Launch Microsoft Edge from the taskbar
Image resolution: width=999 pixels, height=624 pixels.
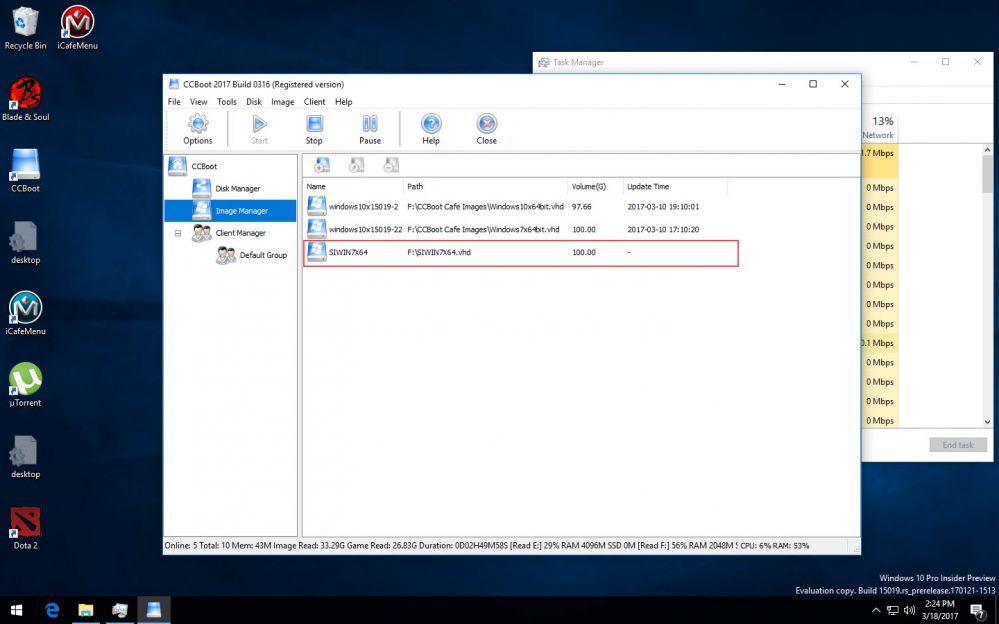click(x=52, y=610)
